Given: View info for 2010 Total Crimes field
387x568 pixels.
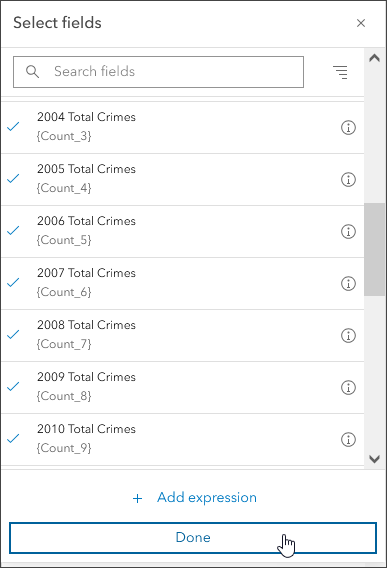Looking at the screenshot, I should tap(348, 439).
